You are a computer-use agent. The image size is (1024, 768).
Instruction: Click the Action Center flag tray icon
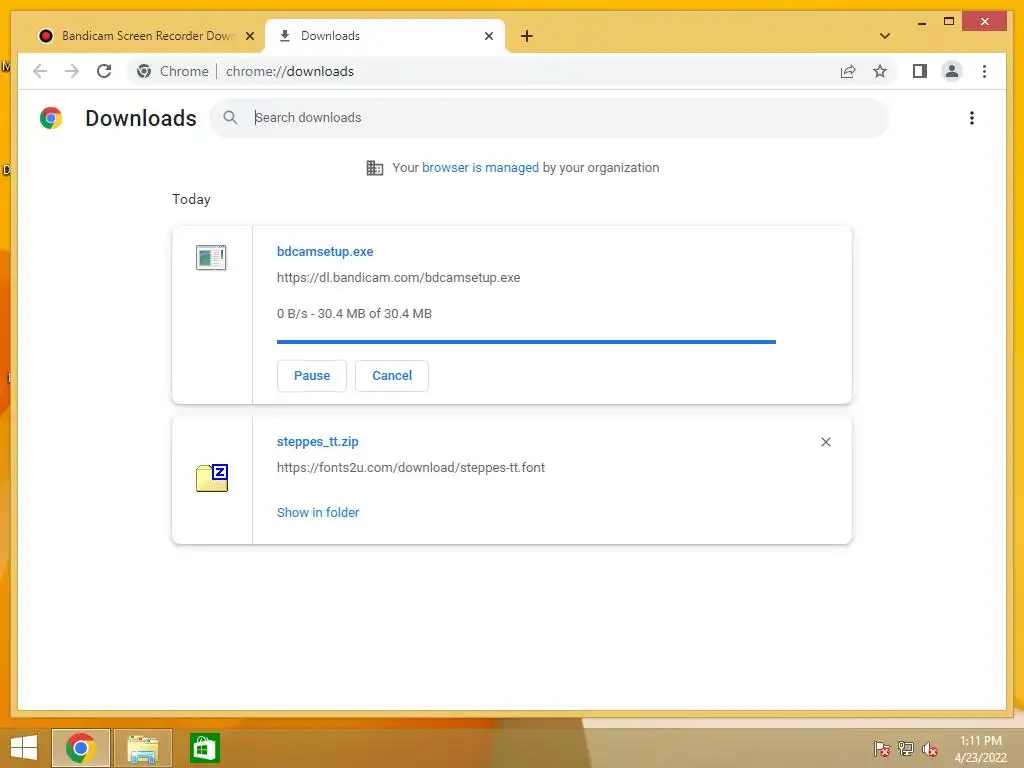[882, 749]
